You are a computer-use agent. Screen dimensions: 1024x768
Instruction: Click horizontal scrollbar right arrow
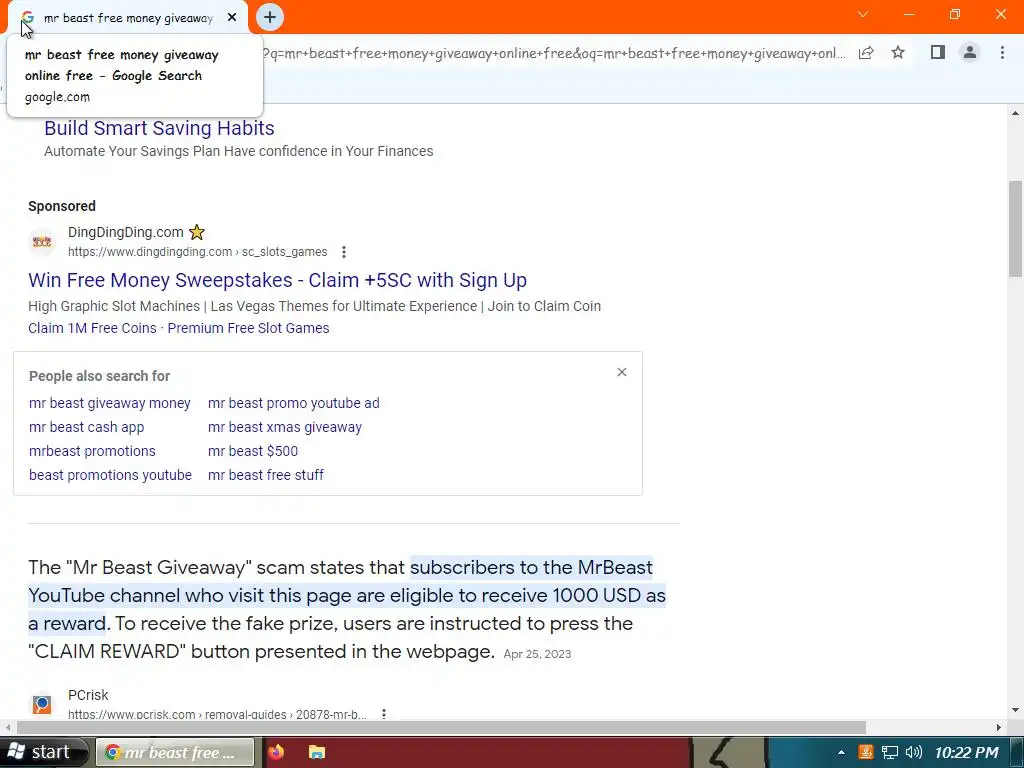[x=999, y=728]
